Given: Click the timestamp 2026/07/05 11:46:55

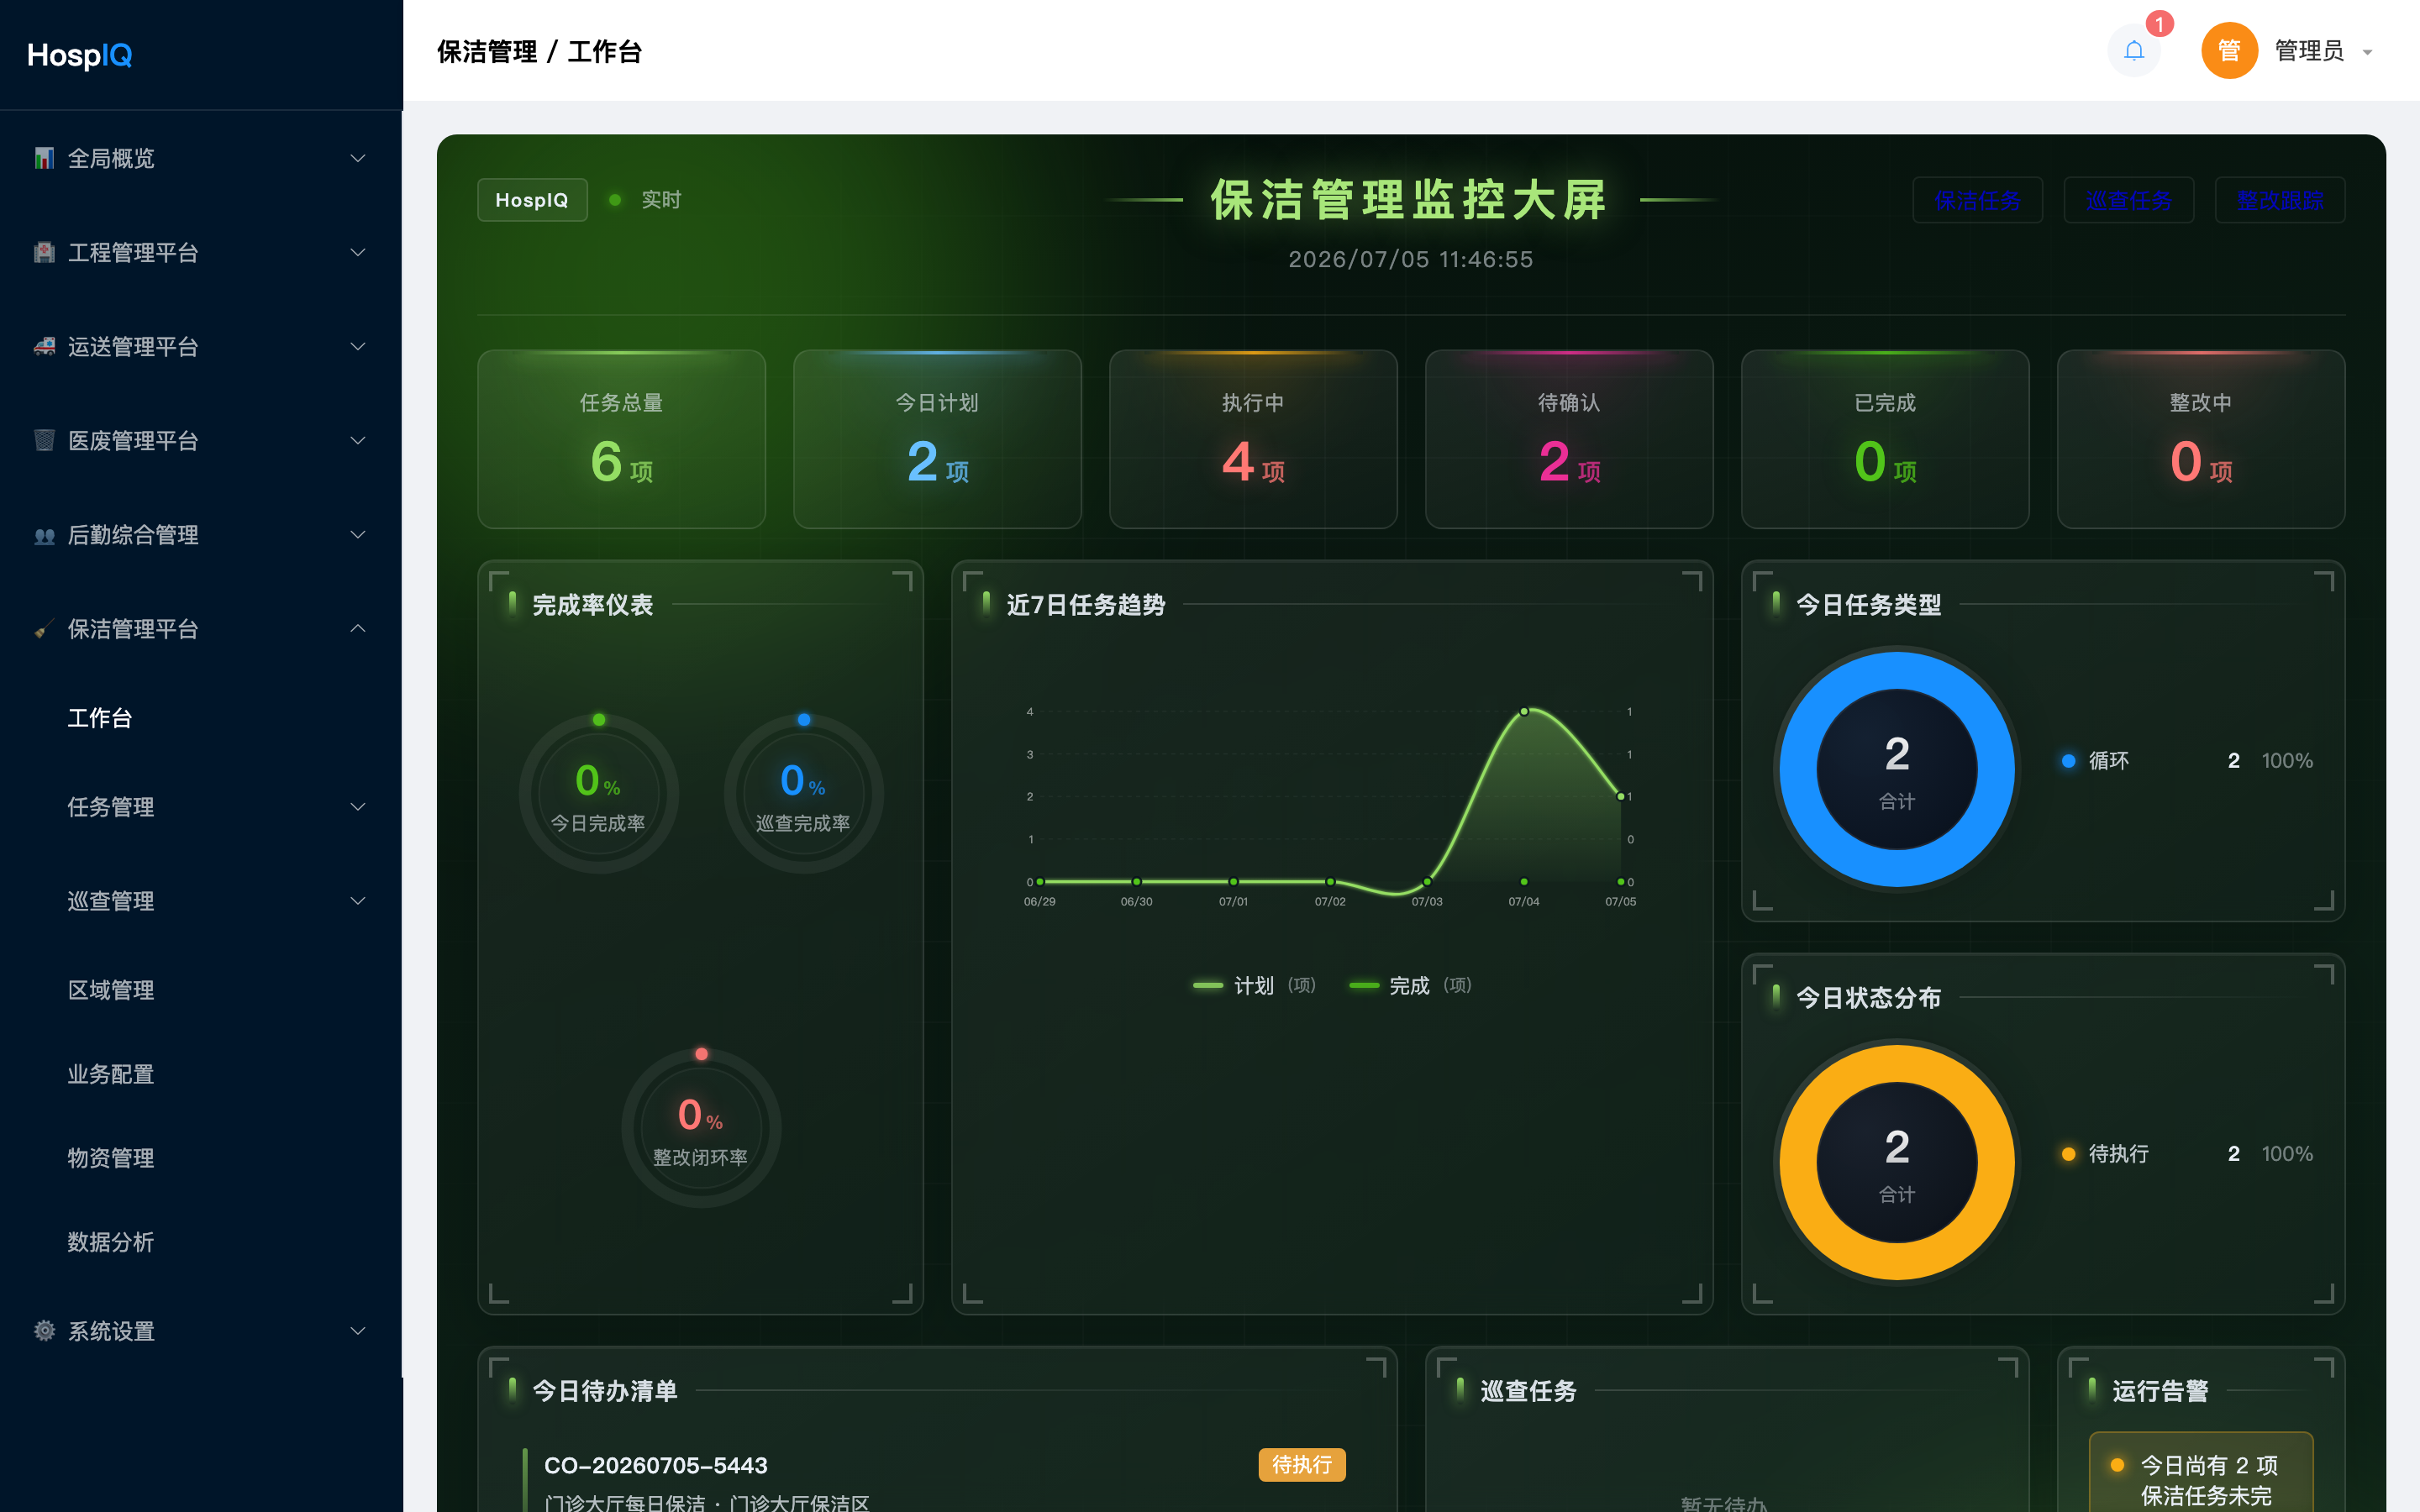Looking at the screenshot, I should click(x=1410, y=260).
